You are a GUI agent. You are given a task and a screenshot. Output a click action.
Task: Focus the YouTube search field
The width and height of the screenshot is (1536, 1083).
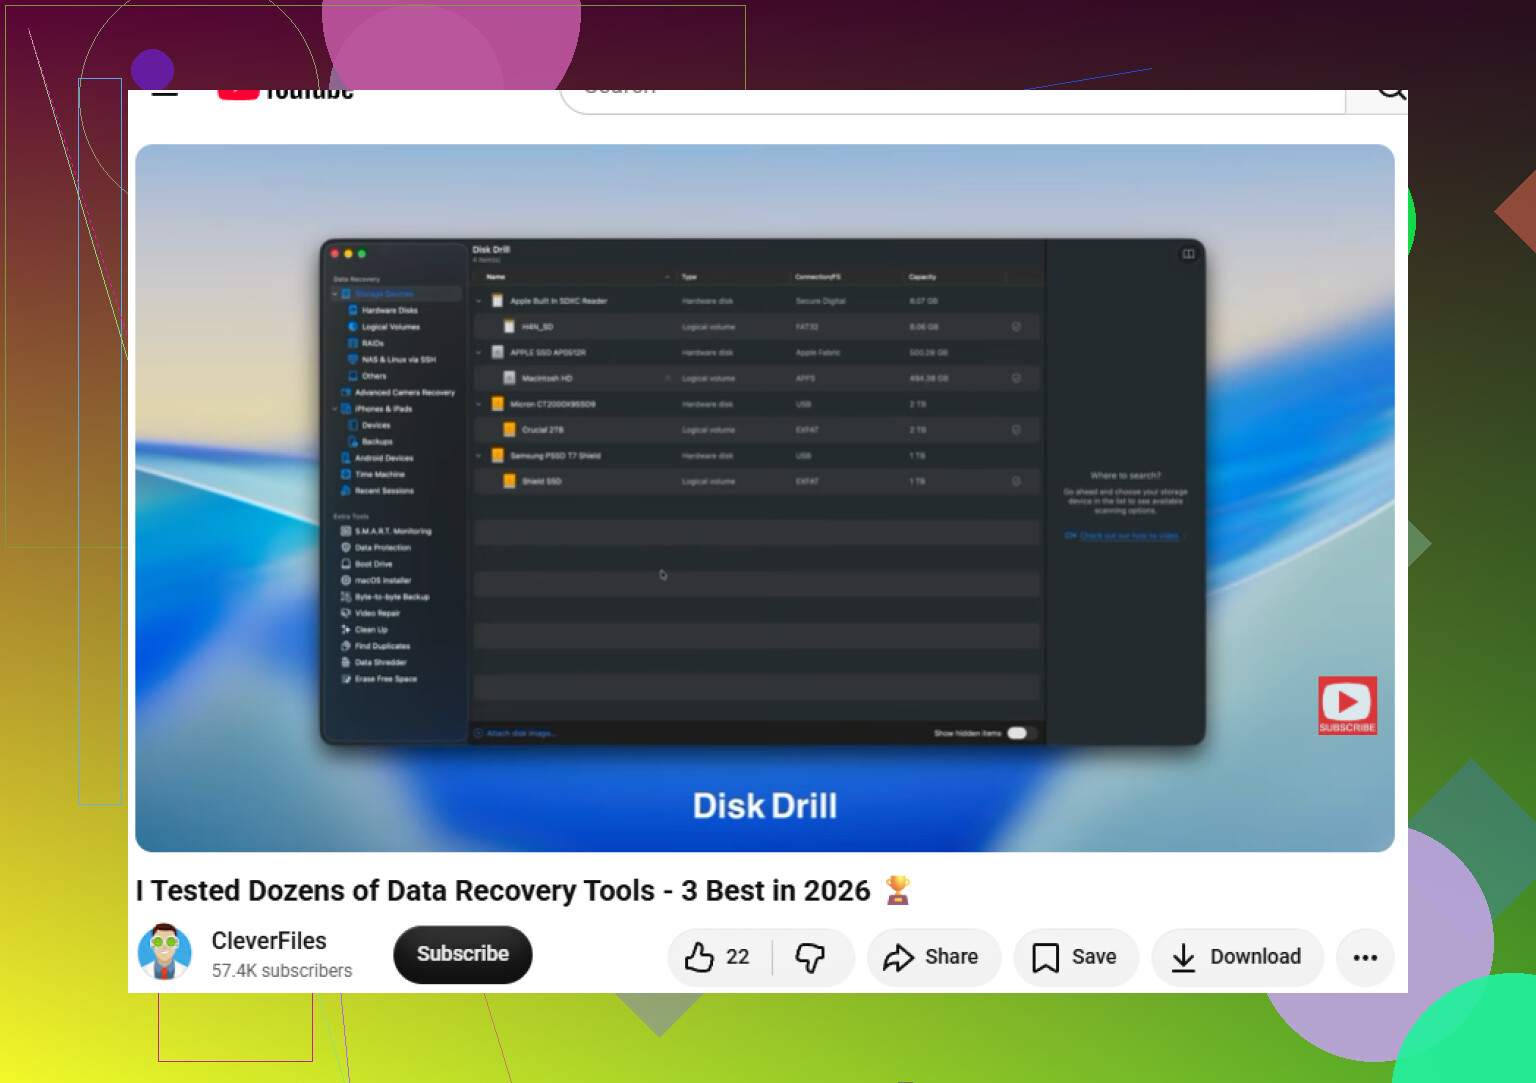pyautogui.click(x=952, y=101)
